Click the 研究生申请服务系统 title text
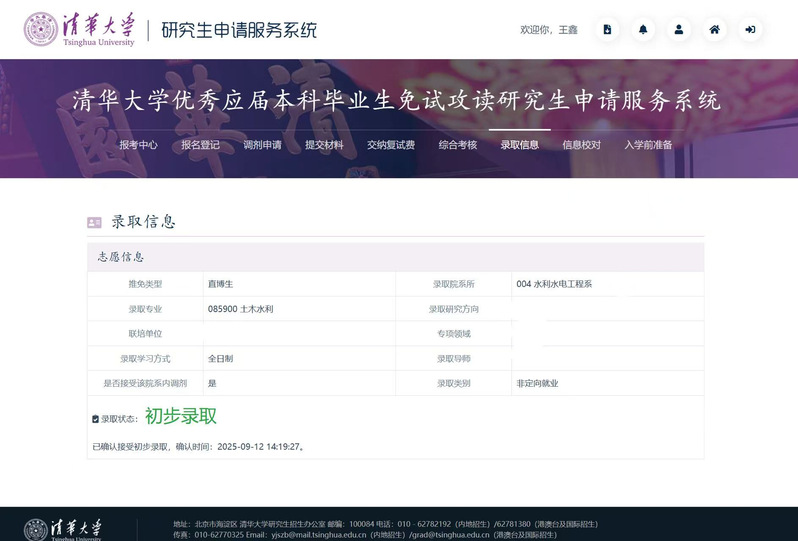This screenshot has width=798, height=541. pyautogui.click(x=239, y=30)
